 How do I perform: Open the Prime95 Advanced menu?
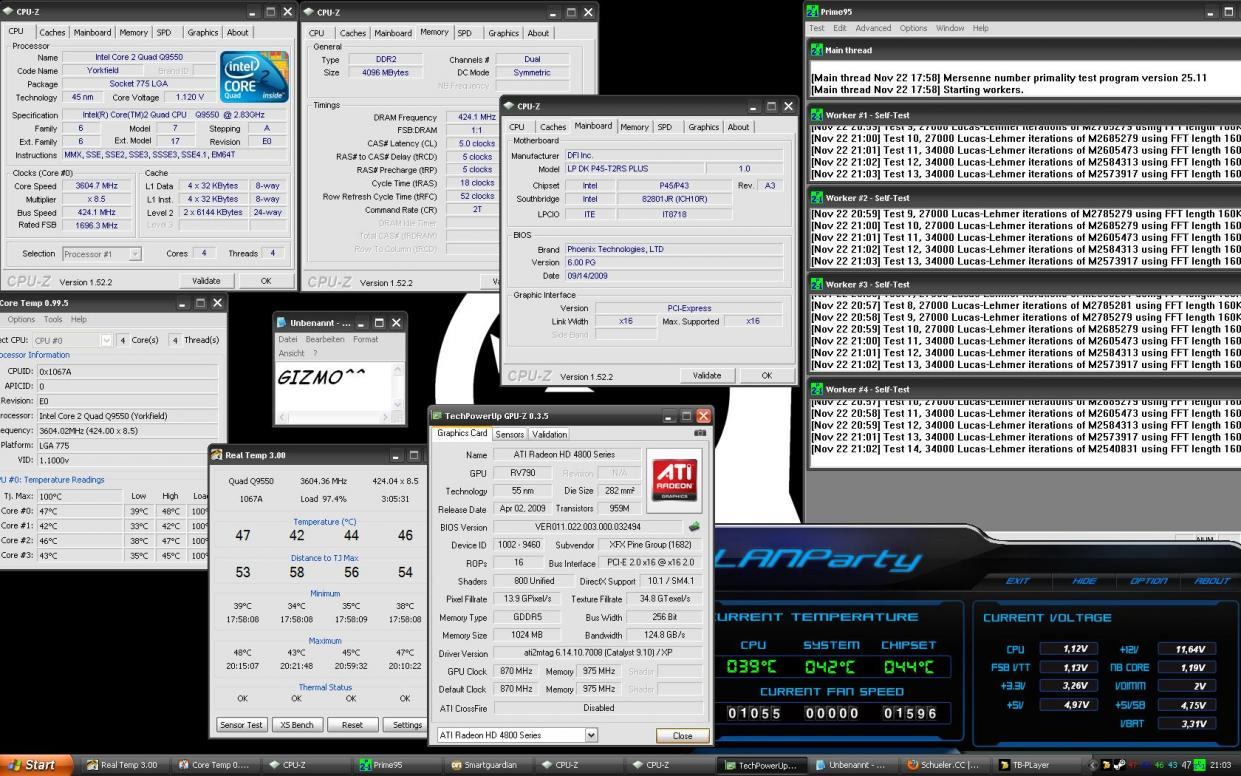873,28
